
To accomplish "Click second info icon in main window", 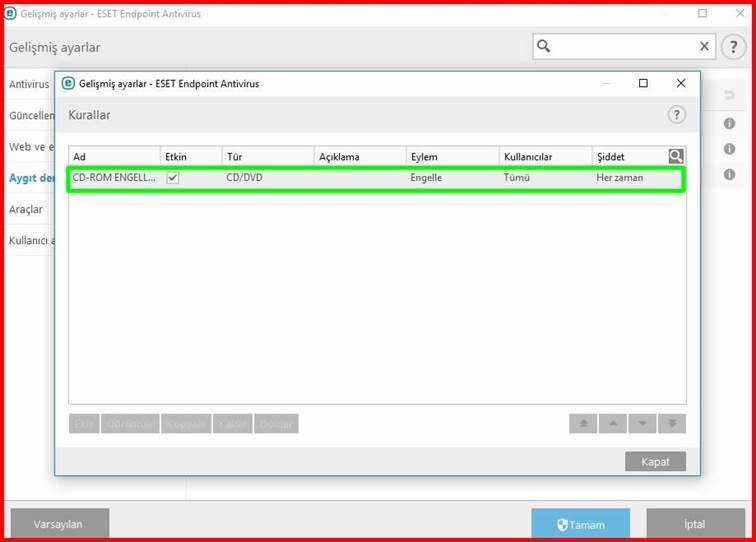I will click(729, 149).
